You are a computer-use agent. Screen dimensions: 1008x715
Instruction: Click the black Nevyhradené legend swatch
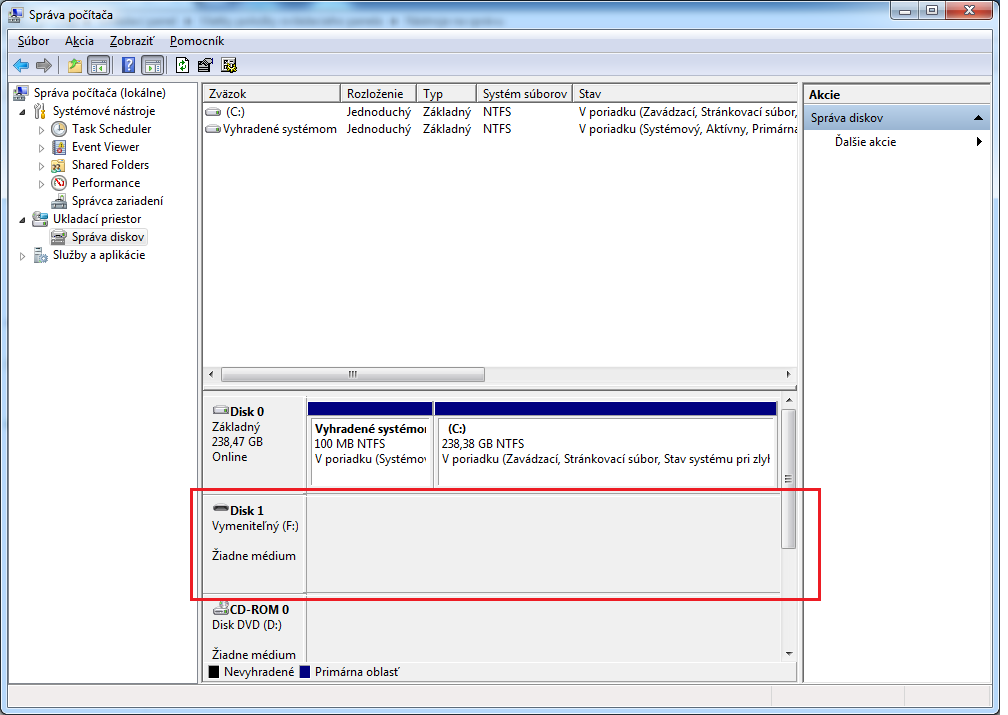coord(214,672)
